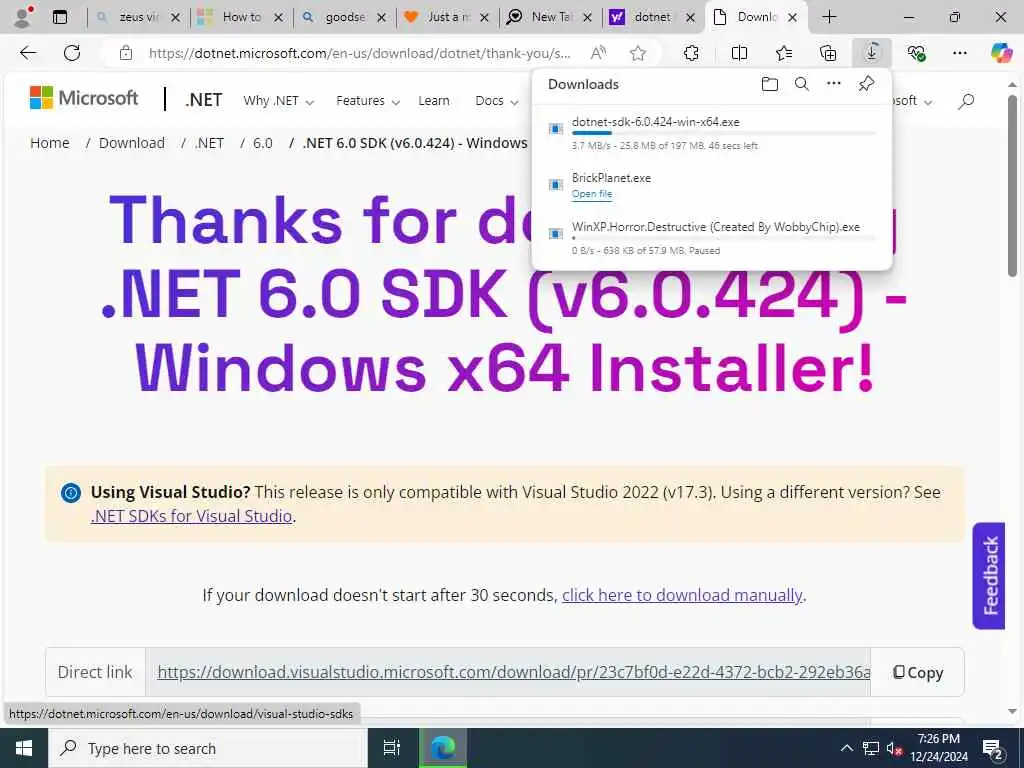This screenshot has height=768, width=1024.
Task: Open split screen view icon
Action: click(x=739, y=53)
